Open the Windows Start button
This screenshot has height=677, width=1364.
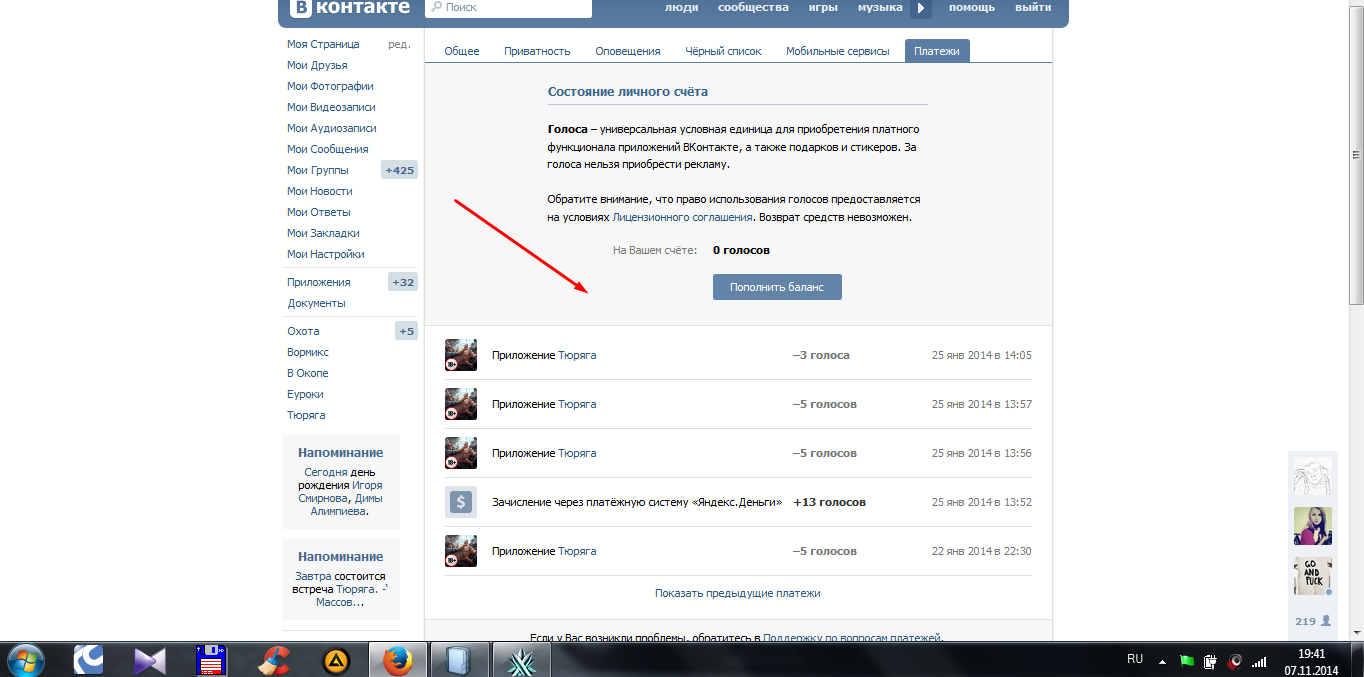pos(25,660)
